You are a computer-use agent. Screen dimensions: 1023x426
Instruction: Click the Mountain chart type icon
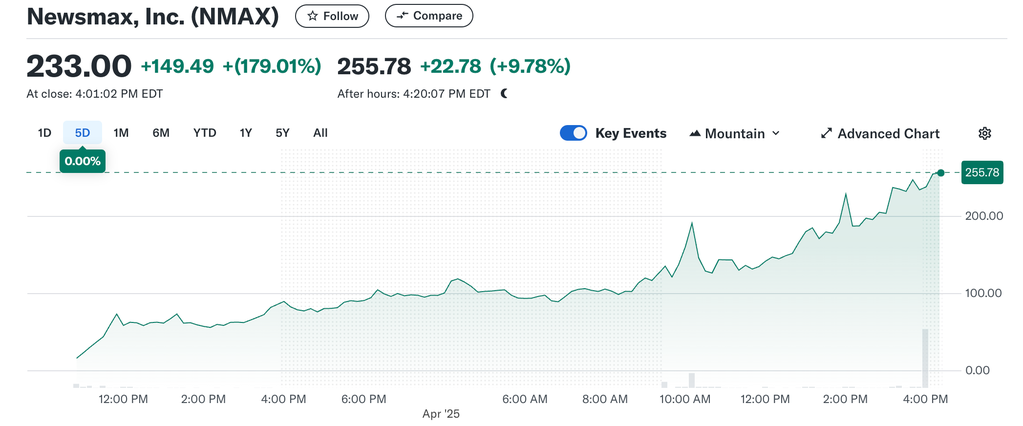tap(695, 134)
